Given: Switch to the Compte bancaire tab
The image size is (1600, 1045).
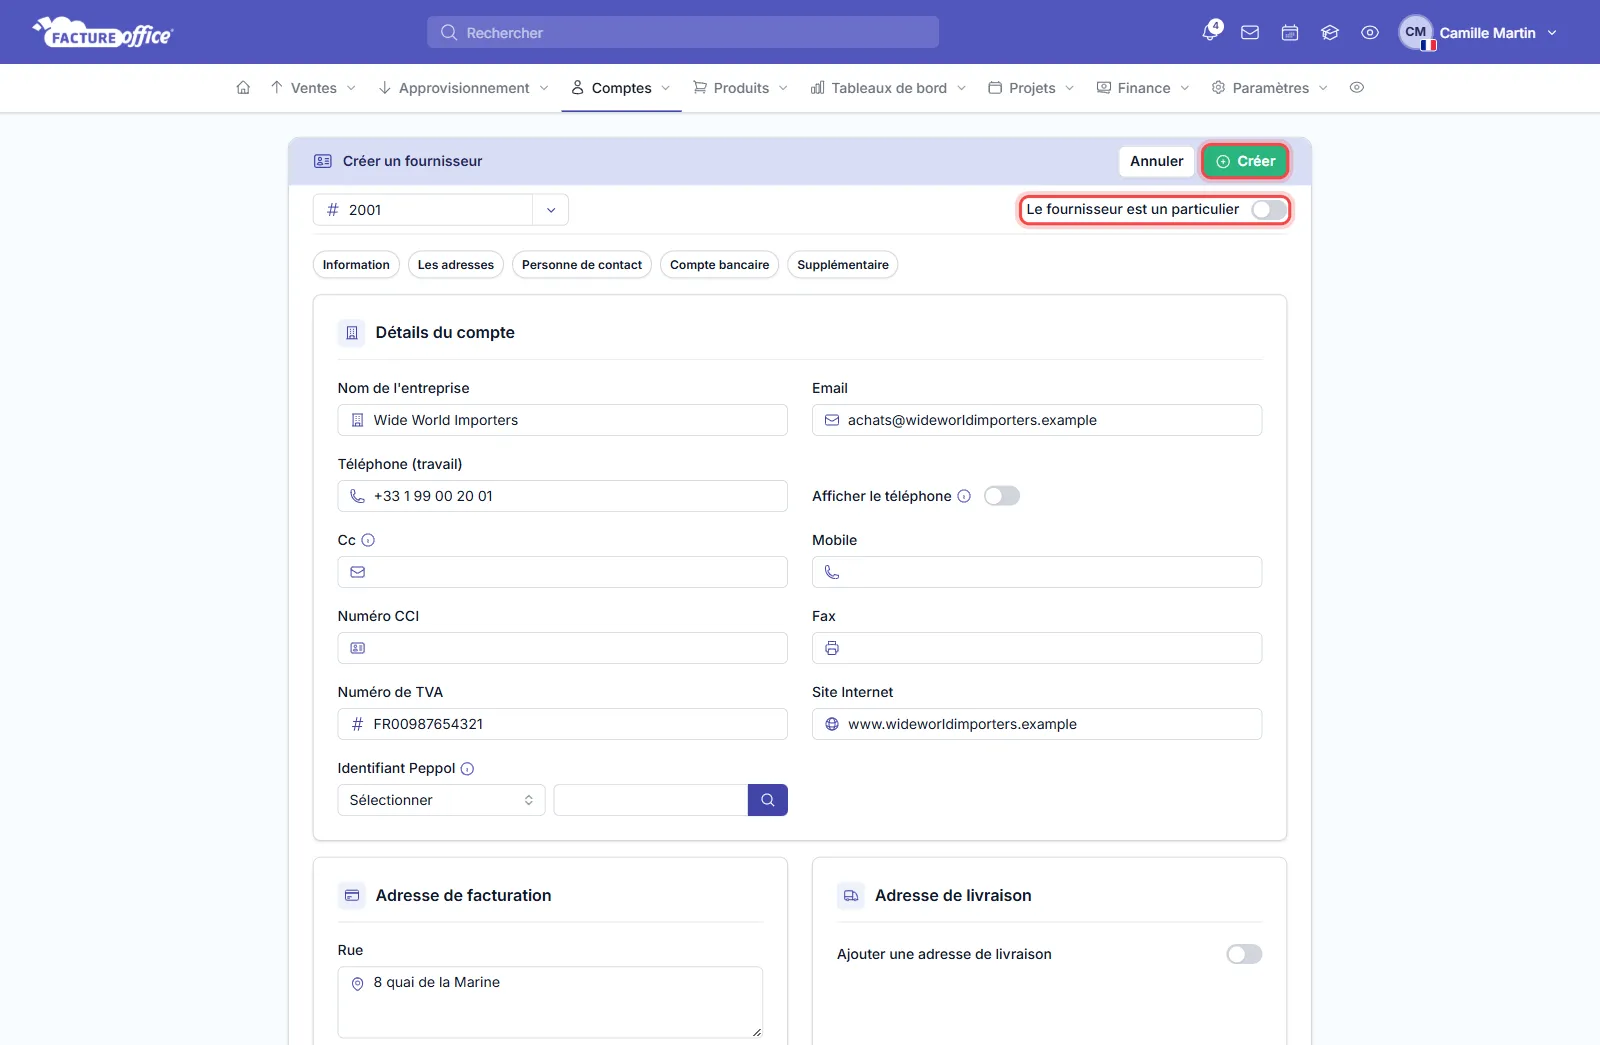Looking at the screenshot, I should tap(720, 265).
